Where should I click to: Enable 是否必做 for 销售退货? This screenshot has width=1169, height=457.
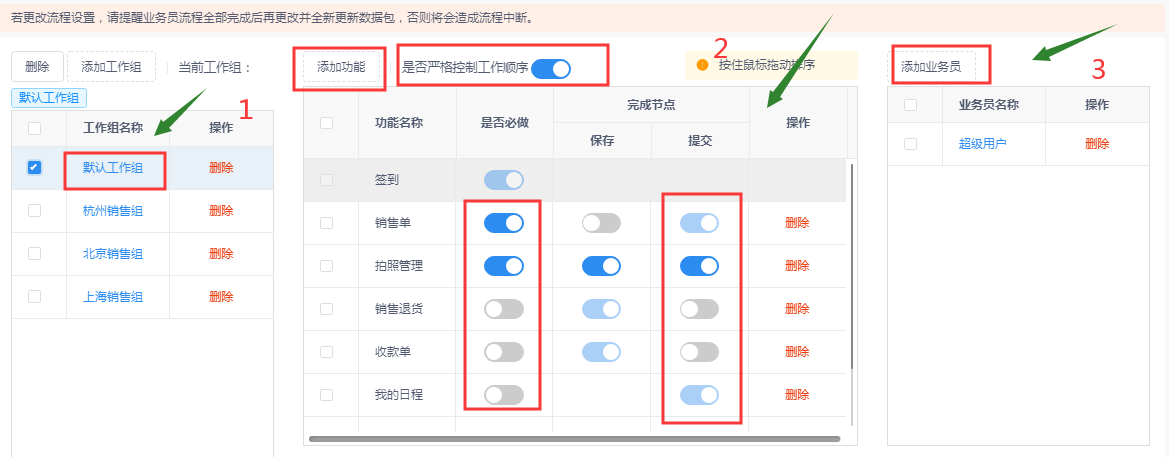click(504, 309)
